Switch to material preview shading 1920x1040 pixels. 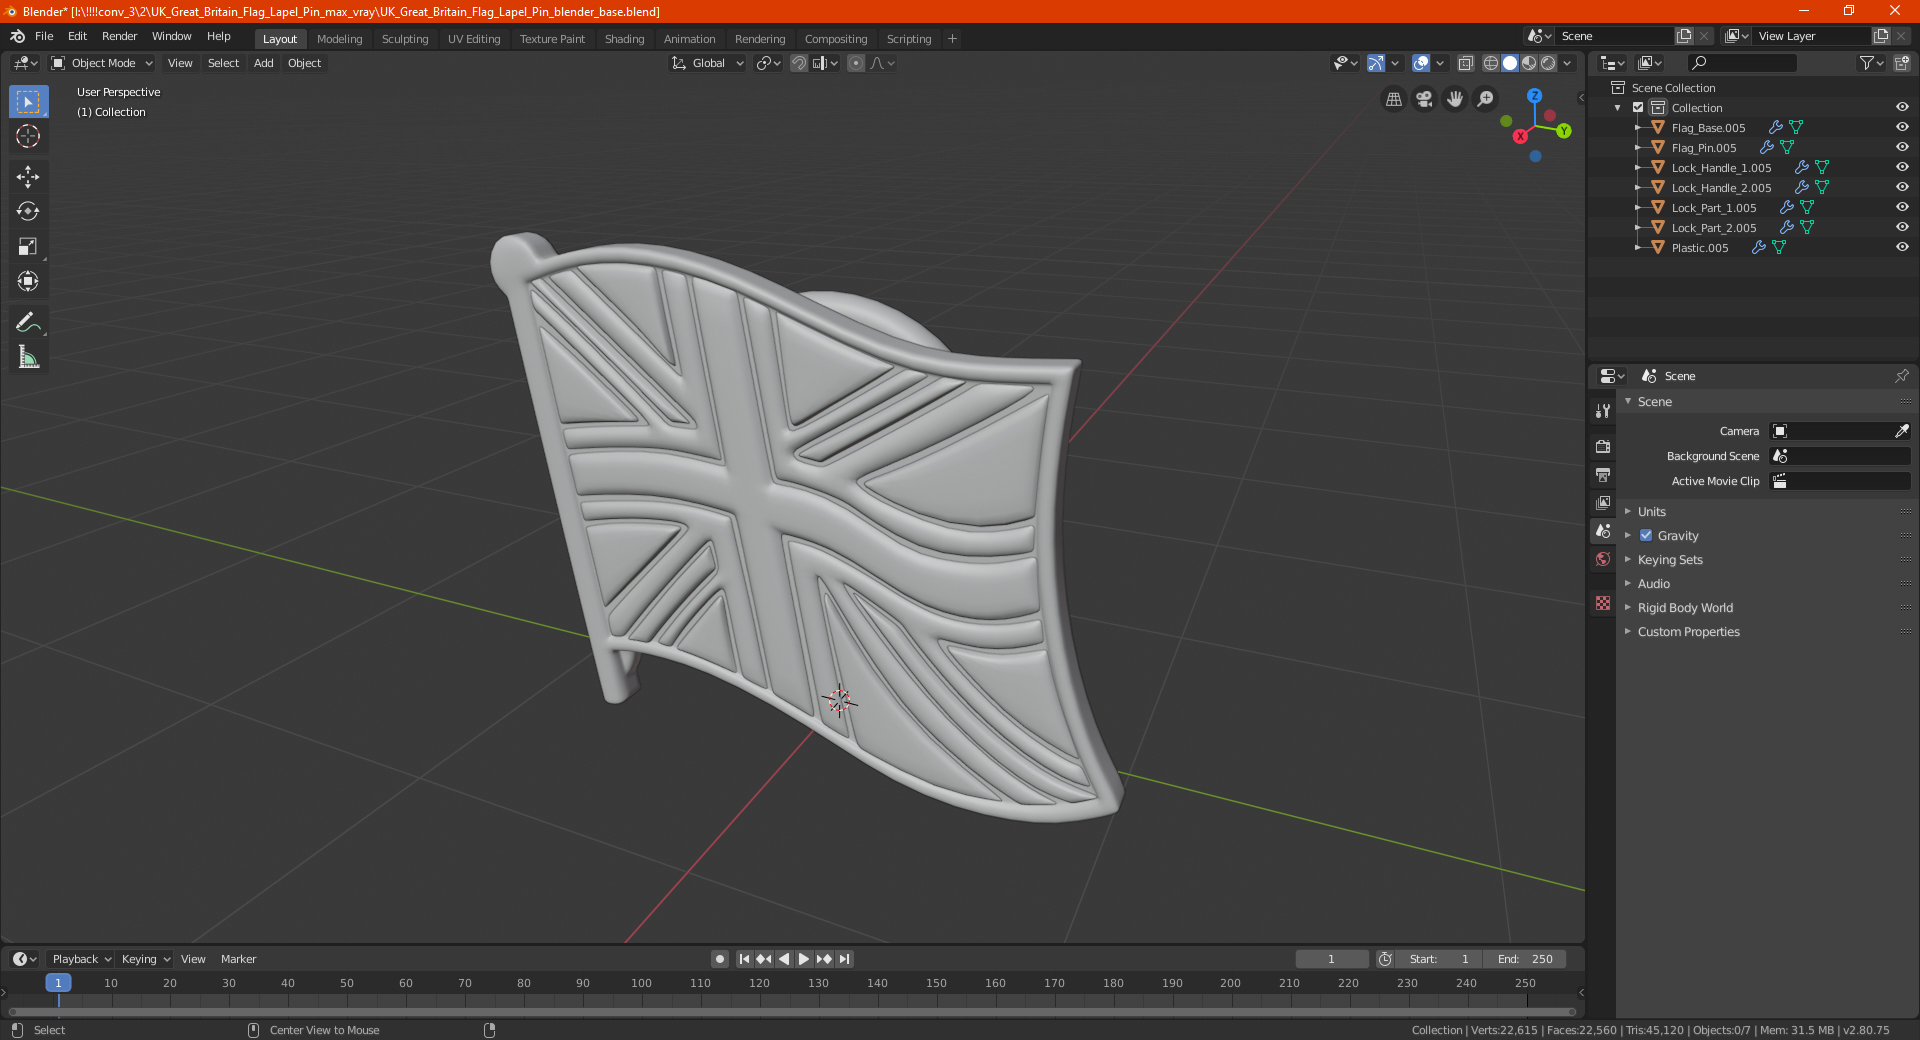click(1529, 63)
